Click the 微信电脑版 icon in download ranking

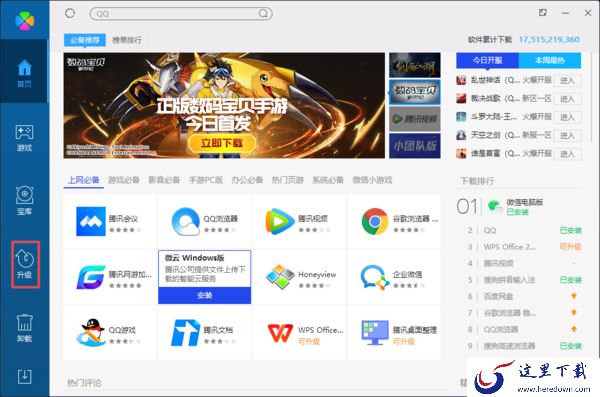click(494, 206)
